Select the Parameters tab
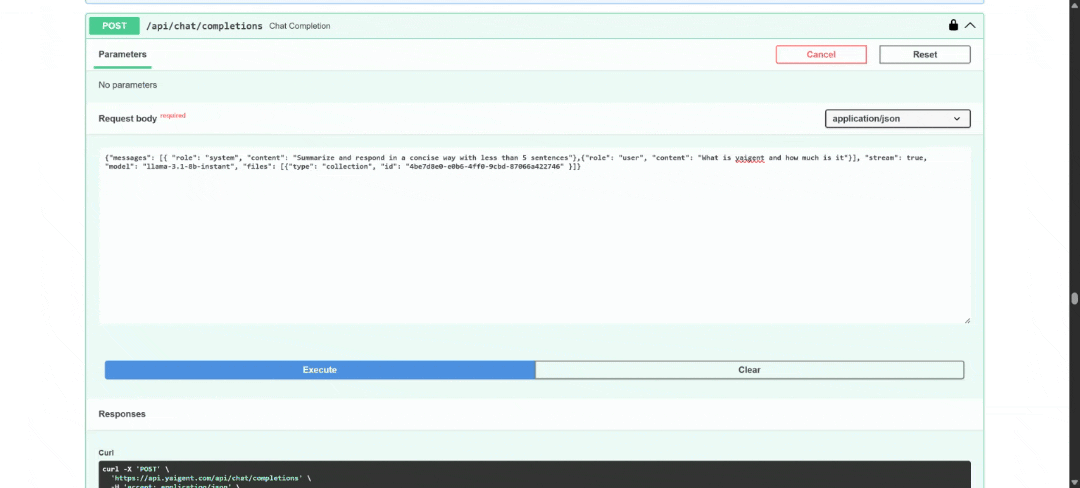 point(123,54)
